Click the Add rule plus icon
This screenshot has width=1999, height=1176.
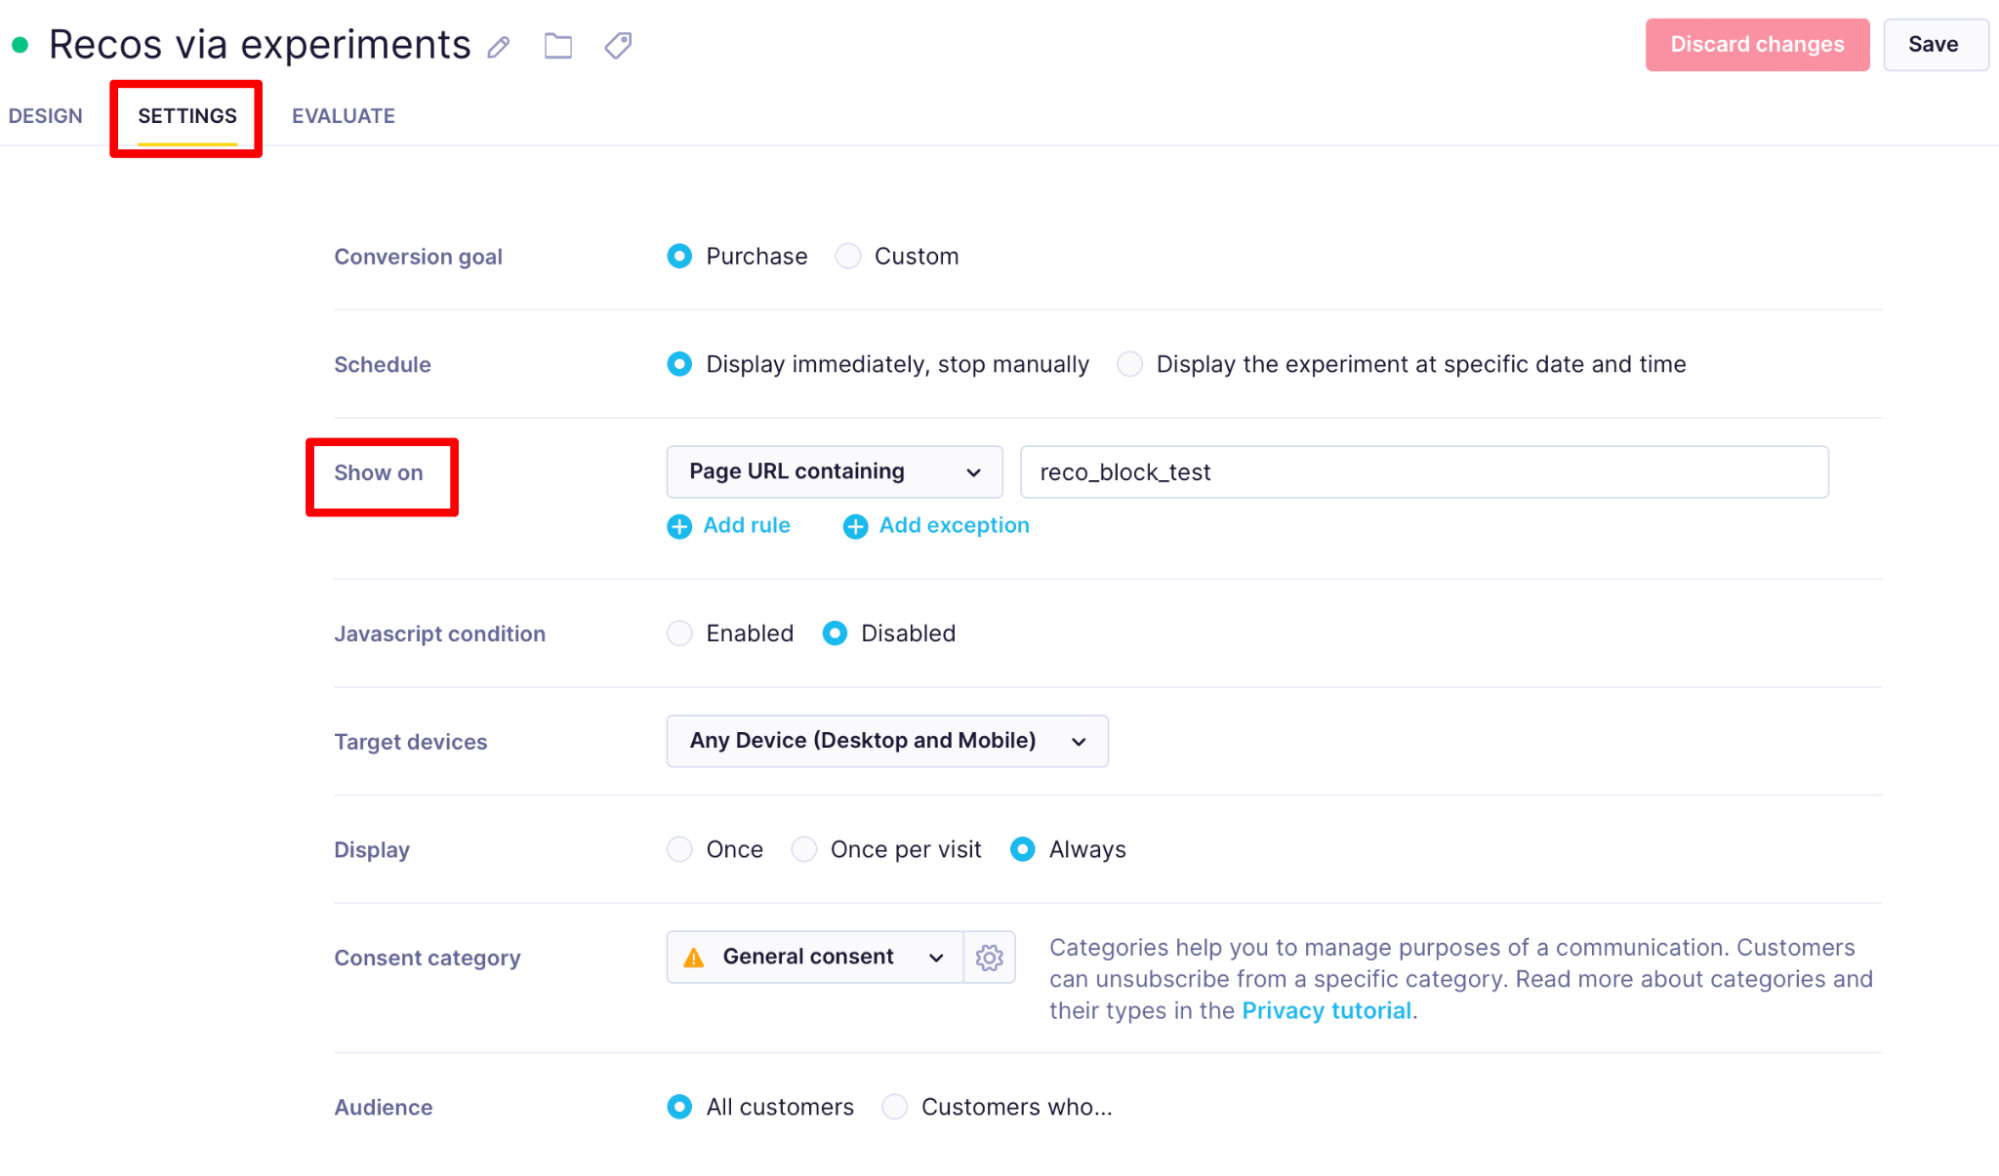click(679, 526)
